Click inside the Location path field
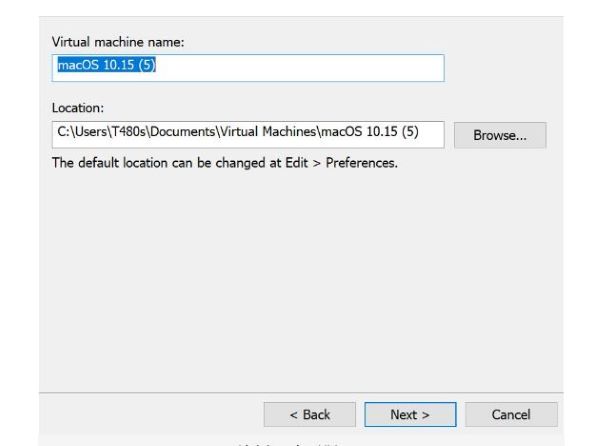Screen dimensions: 600x446 click(248, 135)
